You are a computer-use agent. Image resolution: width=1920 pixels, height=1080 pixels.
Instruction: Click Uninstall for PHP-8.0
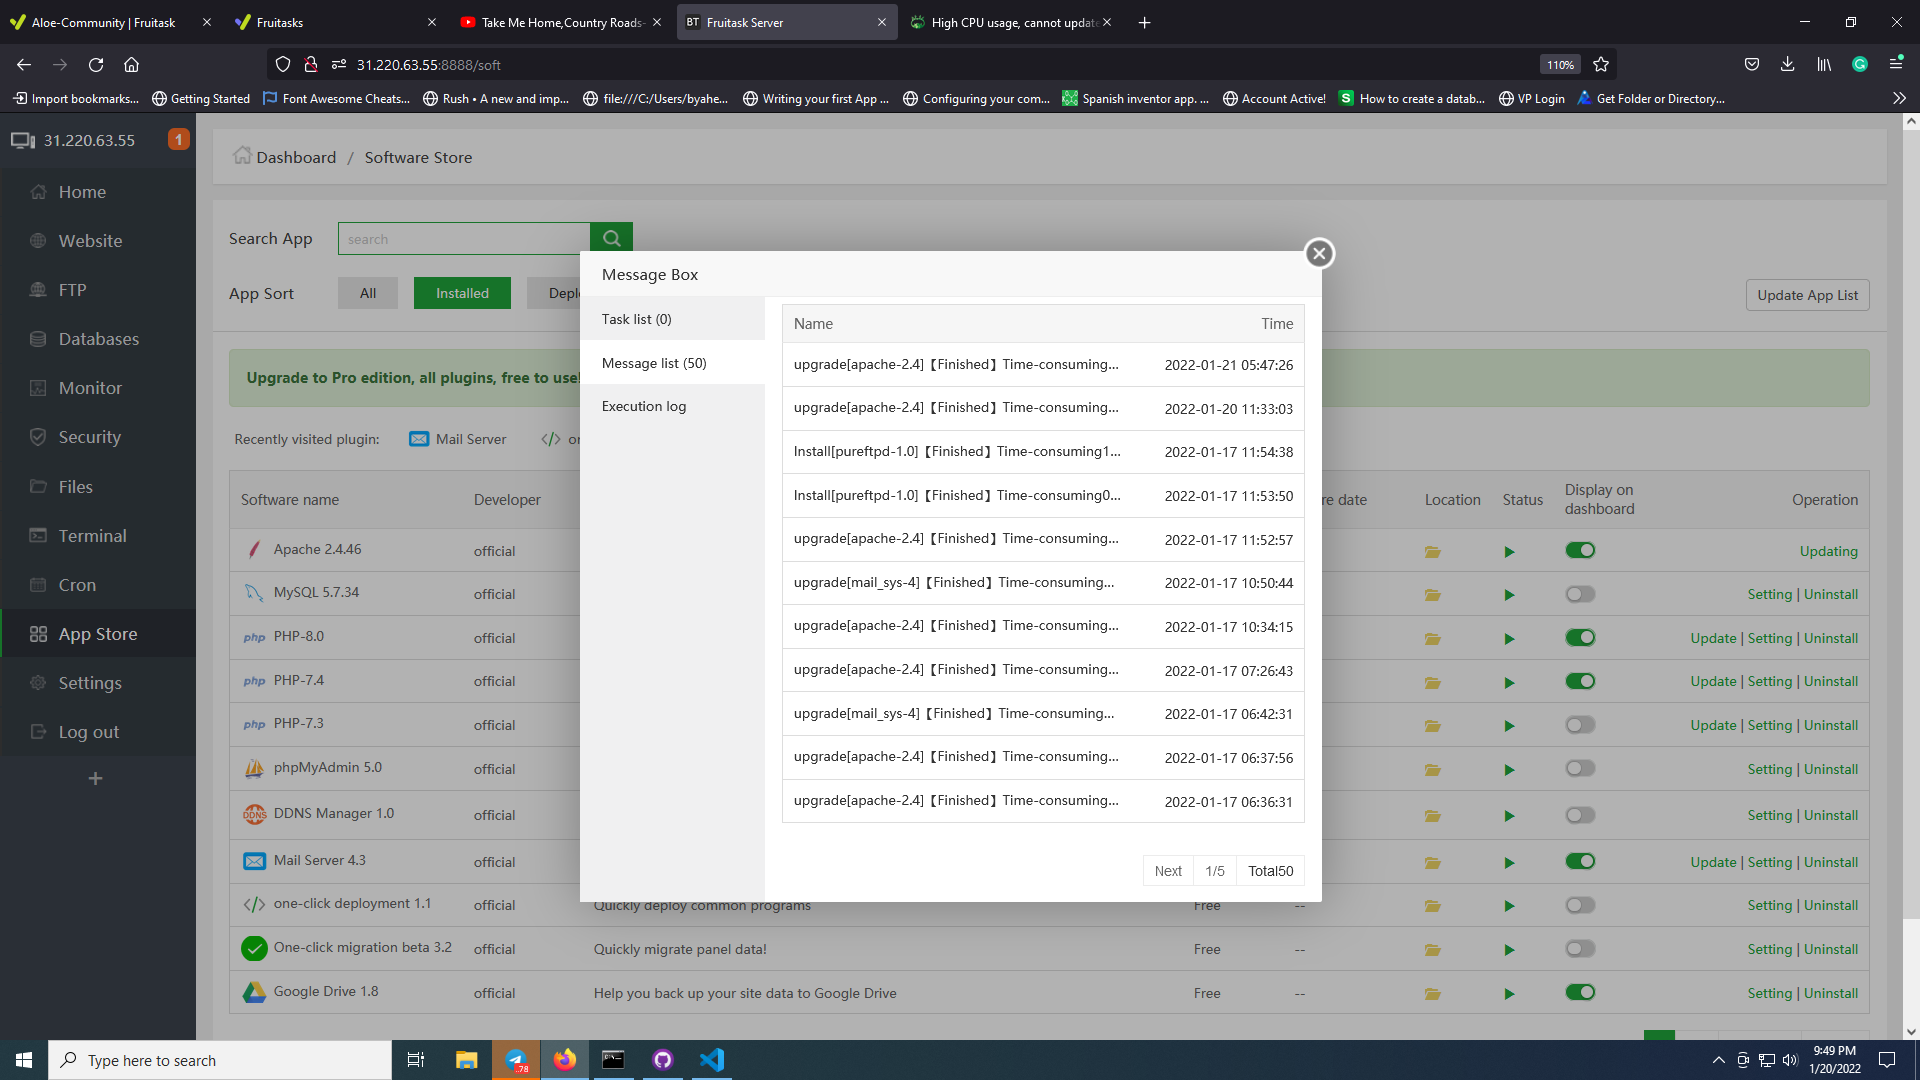tap(1830, 637)
